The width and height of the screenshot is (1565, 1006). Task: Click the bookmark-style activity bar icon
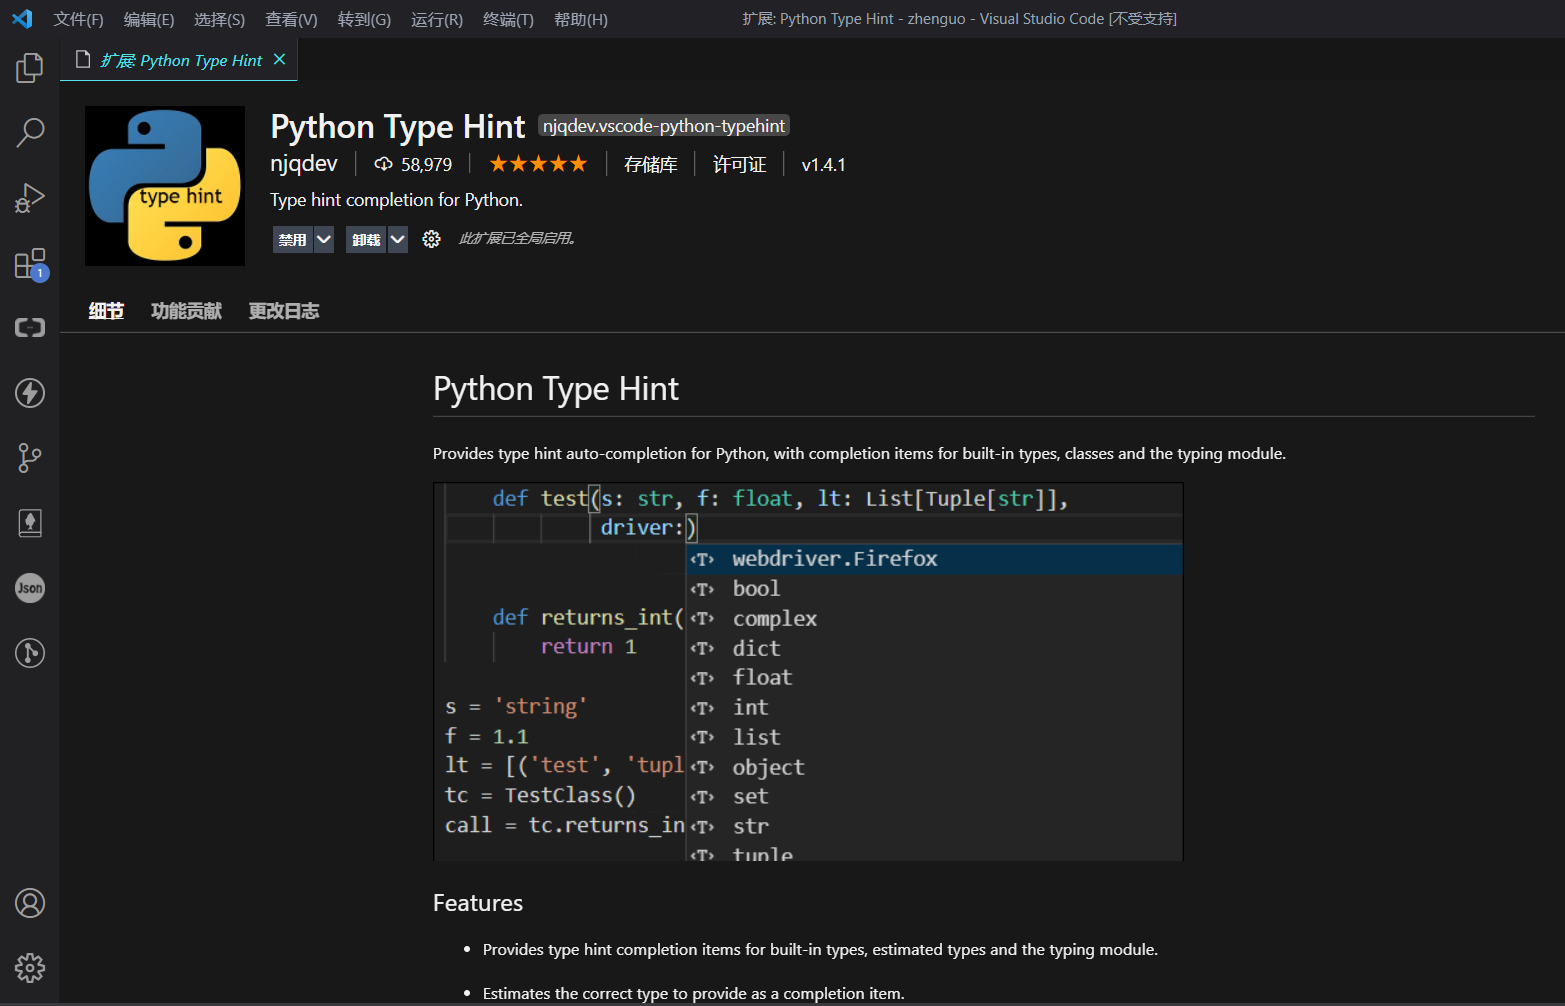coord(30,523)
